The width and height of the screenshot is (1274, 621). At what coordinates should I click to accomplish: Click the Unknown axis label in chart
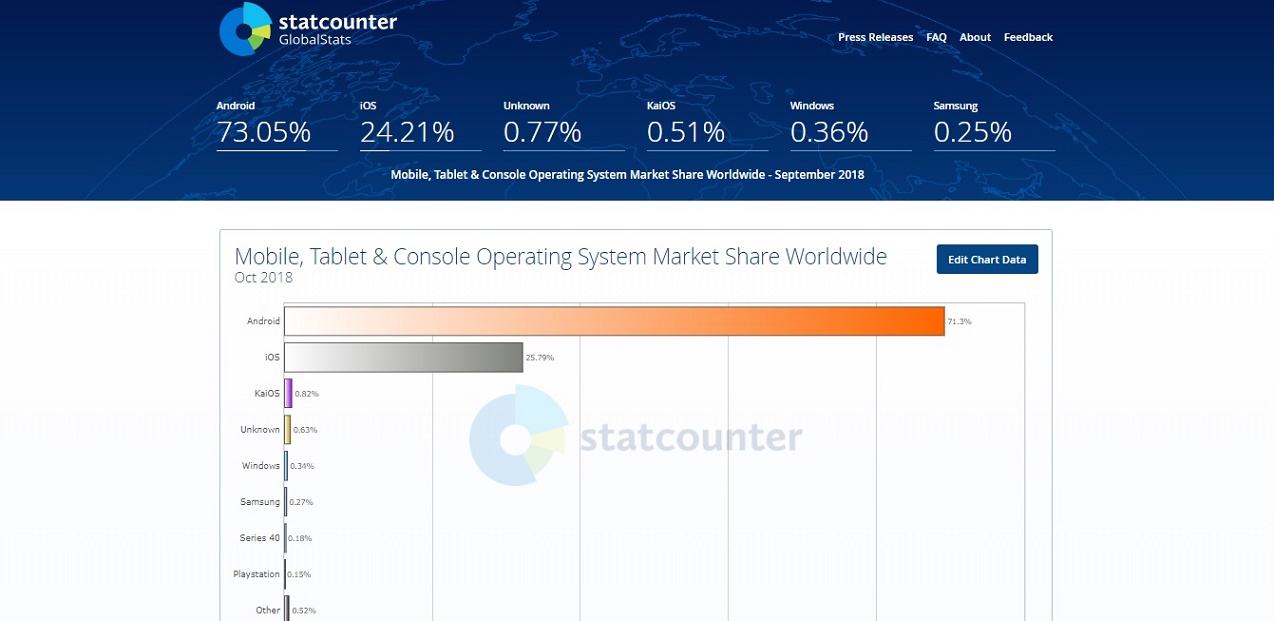(260, 429)
